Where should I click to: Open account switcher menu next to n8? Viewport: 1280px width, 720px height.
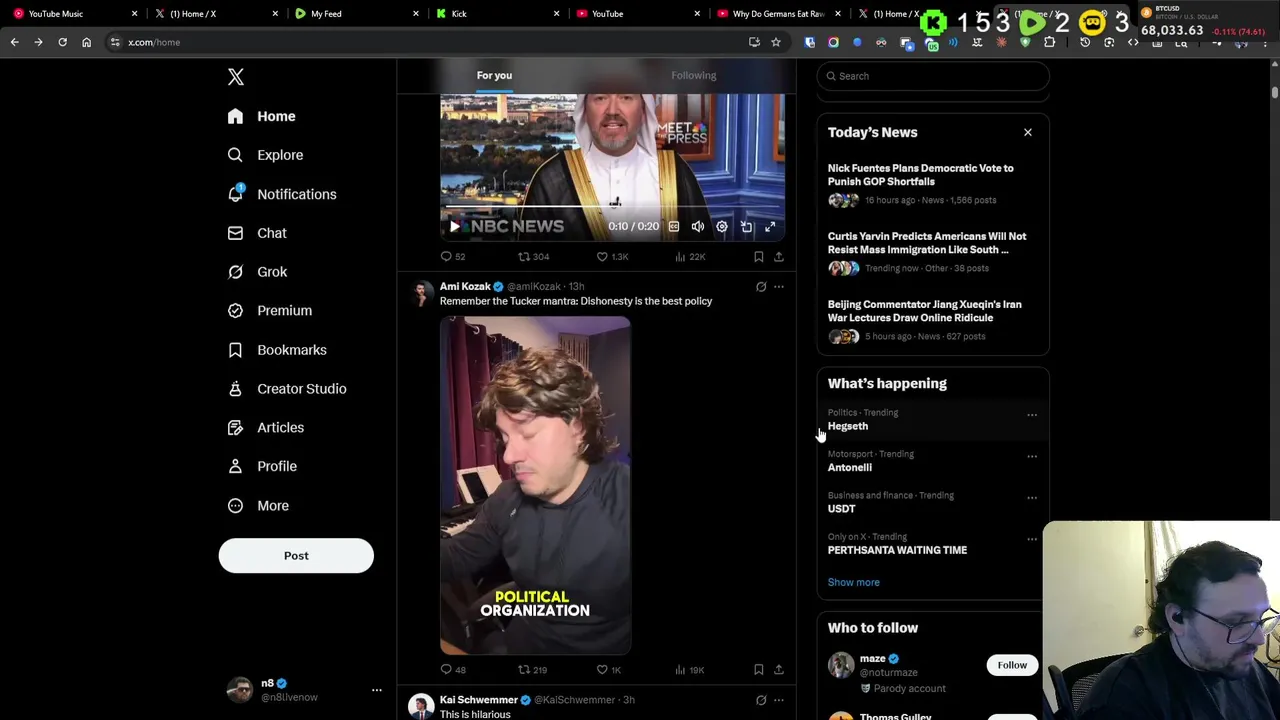click(x=376, y=690)
